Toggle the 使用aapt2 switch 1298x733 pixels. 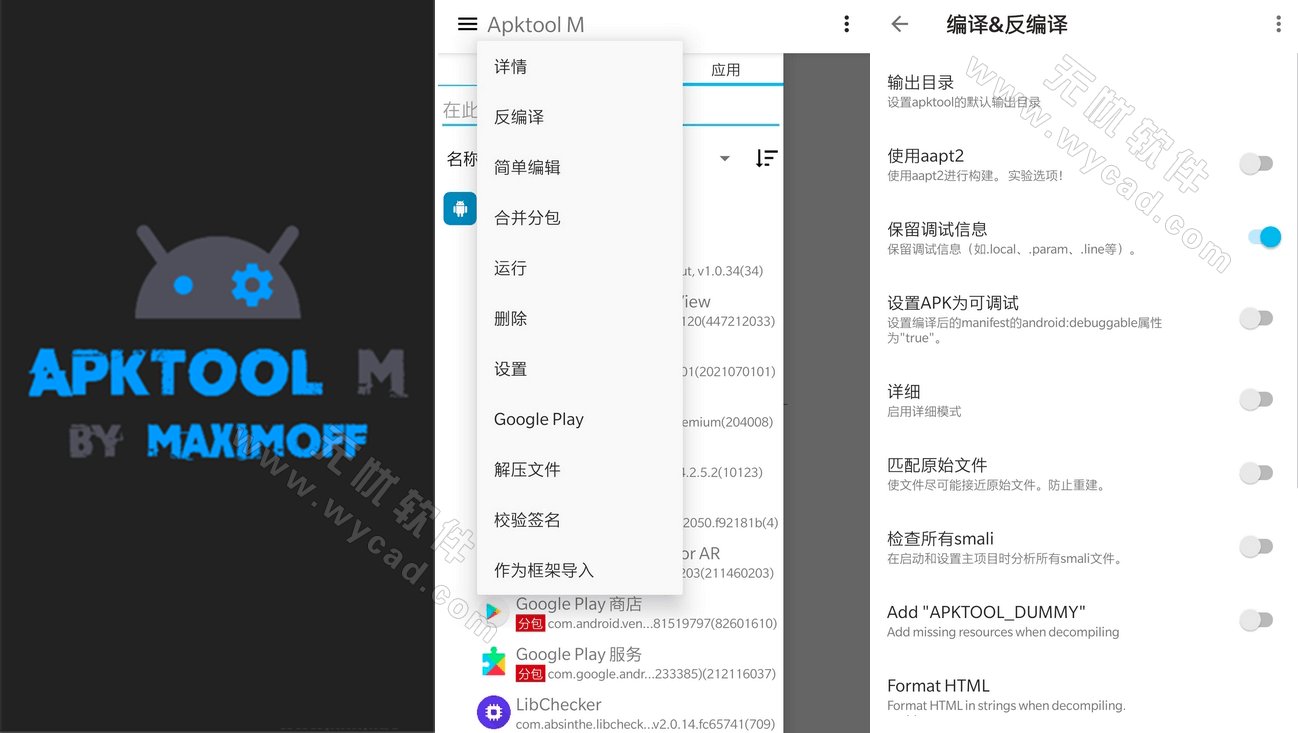pyautogui.click(x=1256, y=164)
